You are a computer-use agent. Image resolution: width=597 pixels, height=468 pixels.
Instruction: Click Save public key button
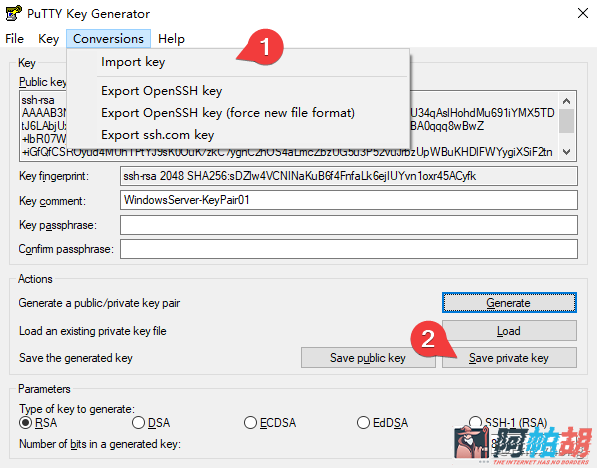pos(368,358)
